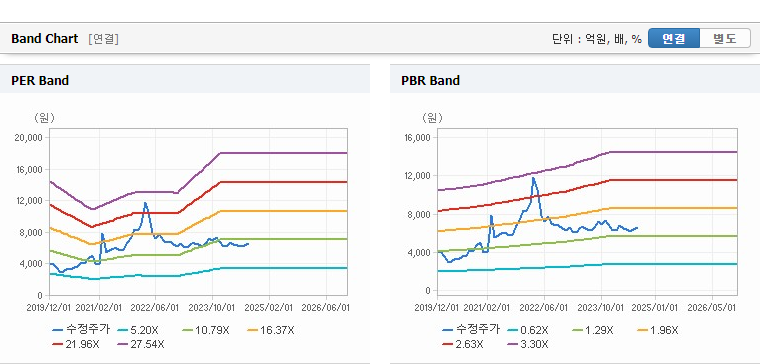Toggle 수정주가 legend in PBR Band chart
760x364 pixels.
(471, 330)
